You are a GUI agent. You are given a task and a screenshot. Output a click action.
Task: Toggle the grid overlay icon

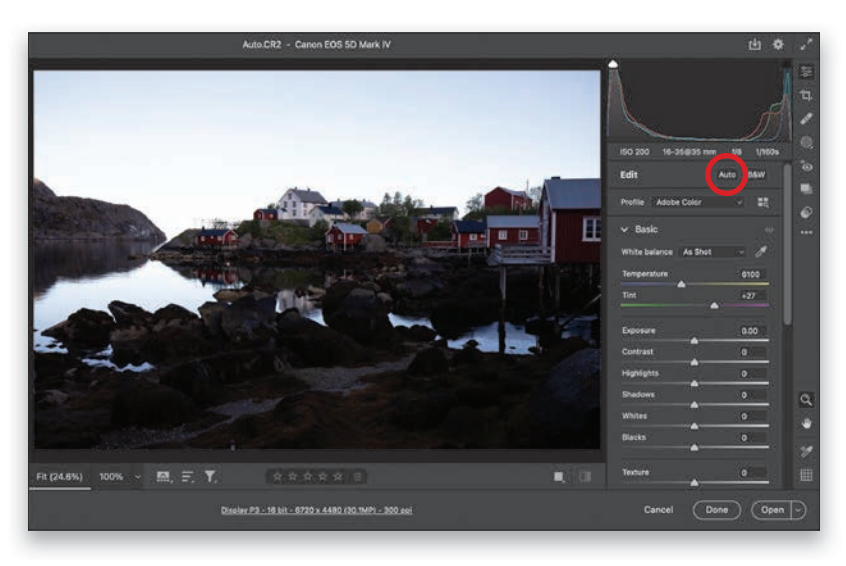coord(806,476)
